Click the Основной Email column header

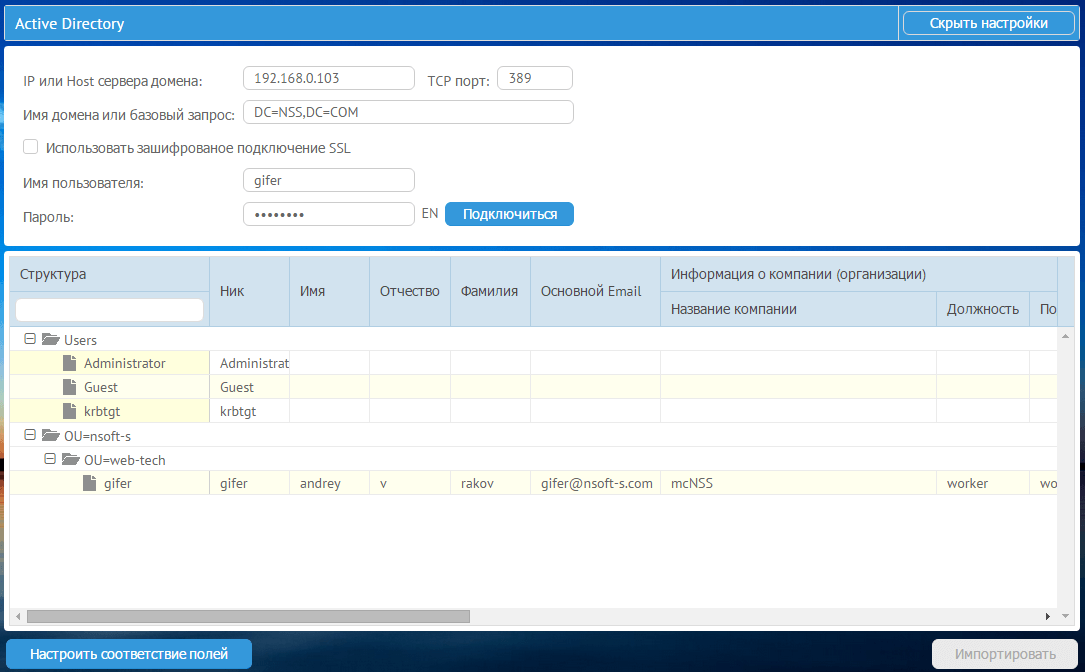(x=591, y=291)
